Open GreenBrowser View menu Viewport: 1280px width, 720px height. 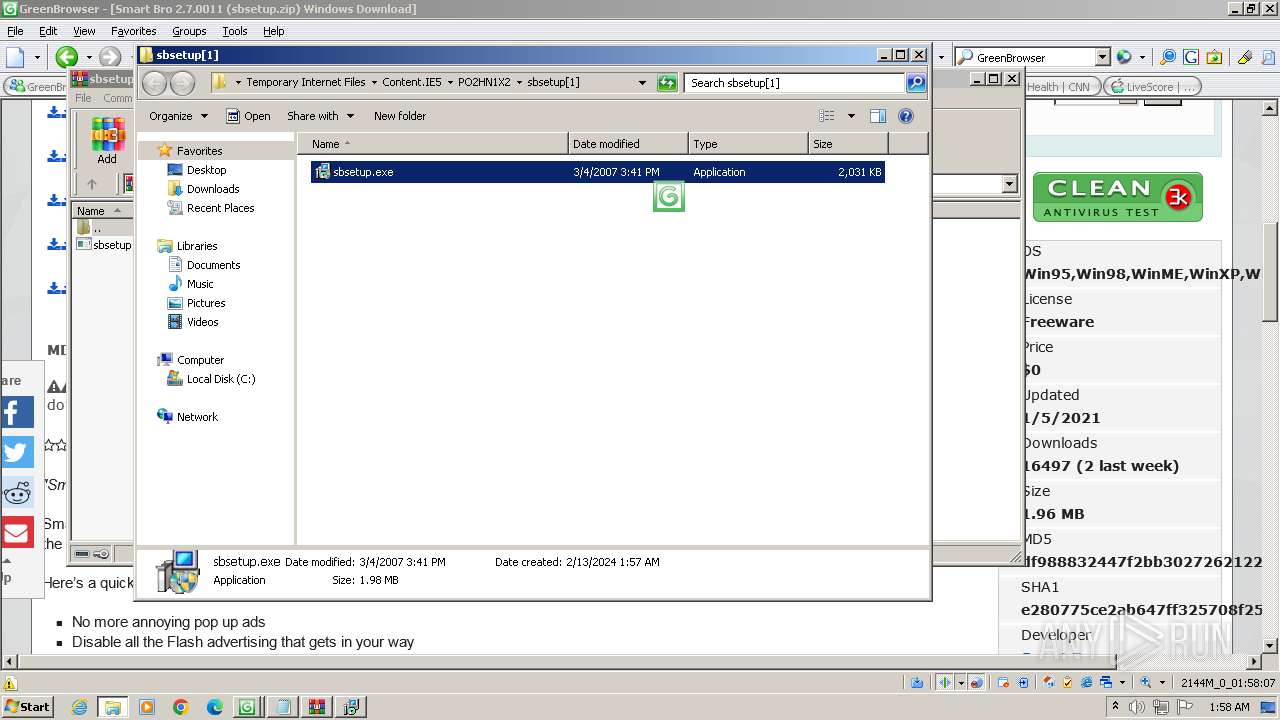click(84, 31)
